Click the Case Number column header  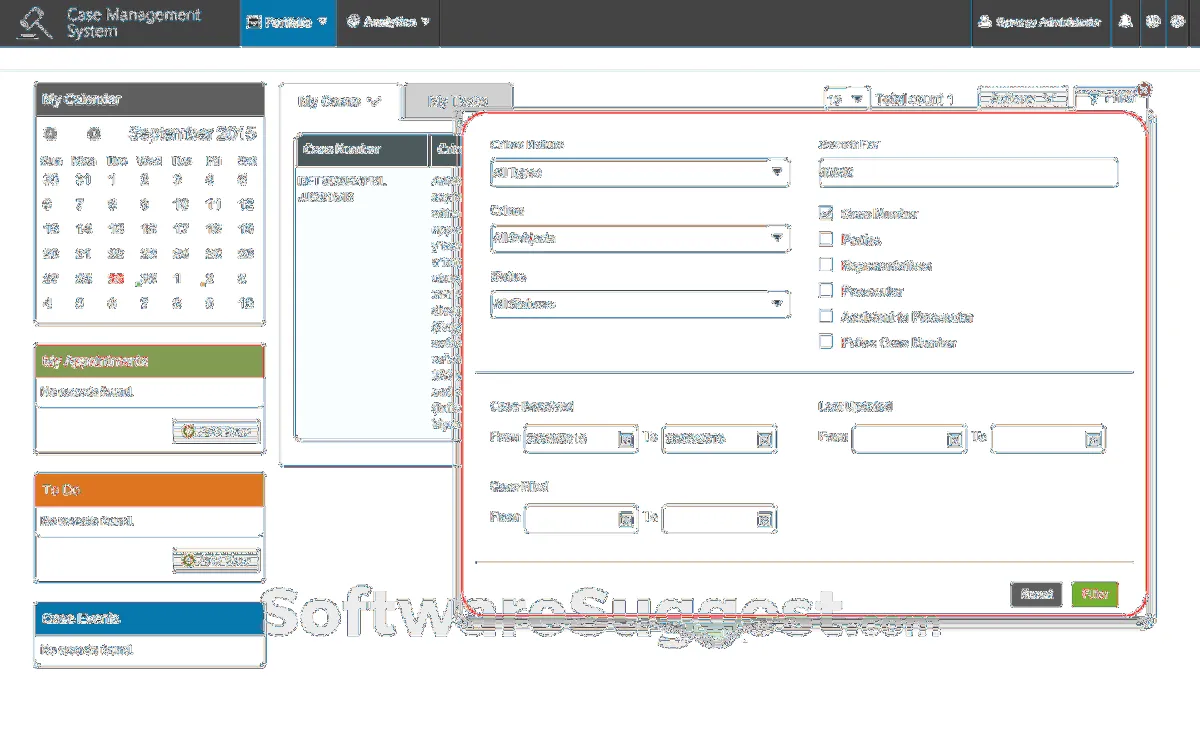click(362, 149)
